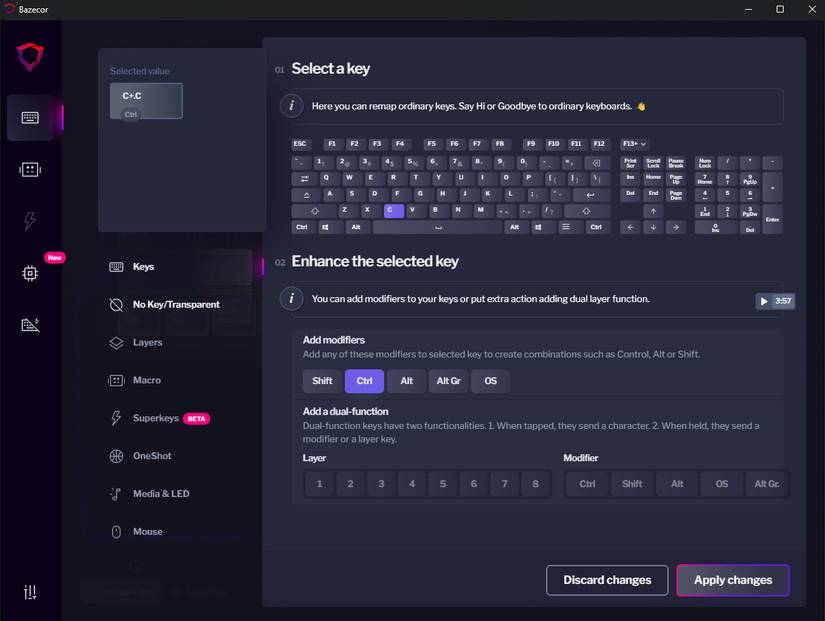Select the Keymap Editor icon in the sidebar
Image resolution: width=825 pixels, height=621 pixels.
(30, 117)
